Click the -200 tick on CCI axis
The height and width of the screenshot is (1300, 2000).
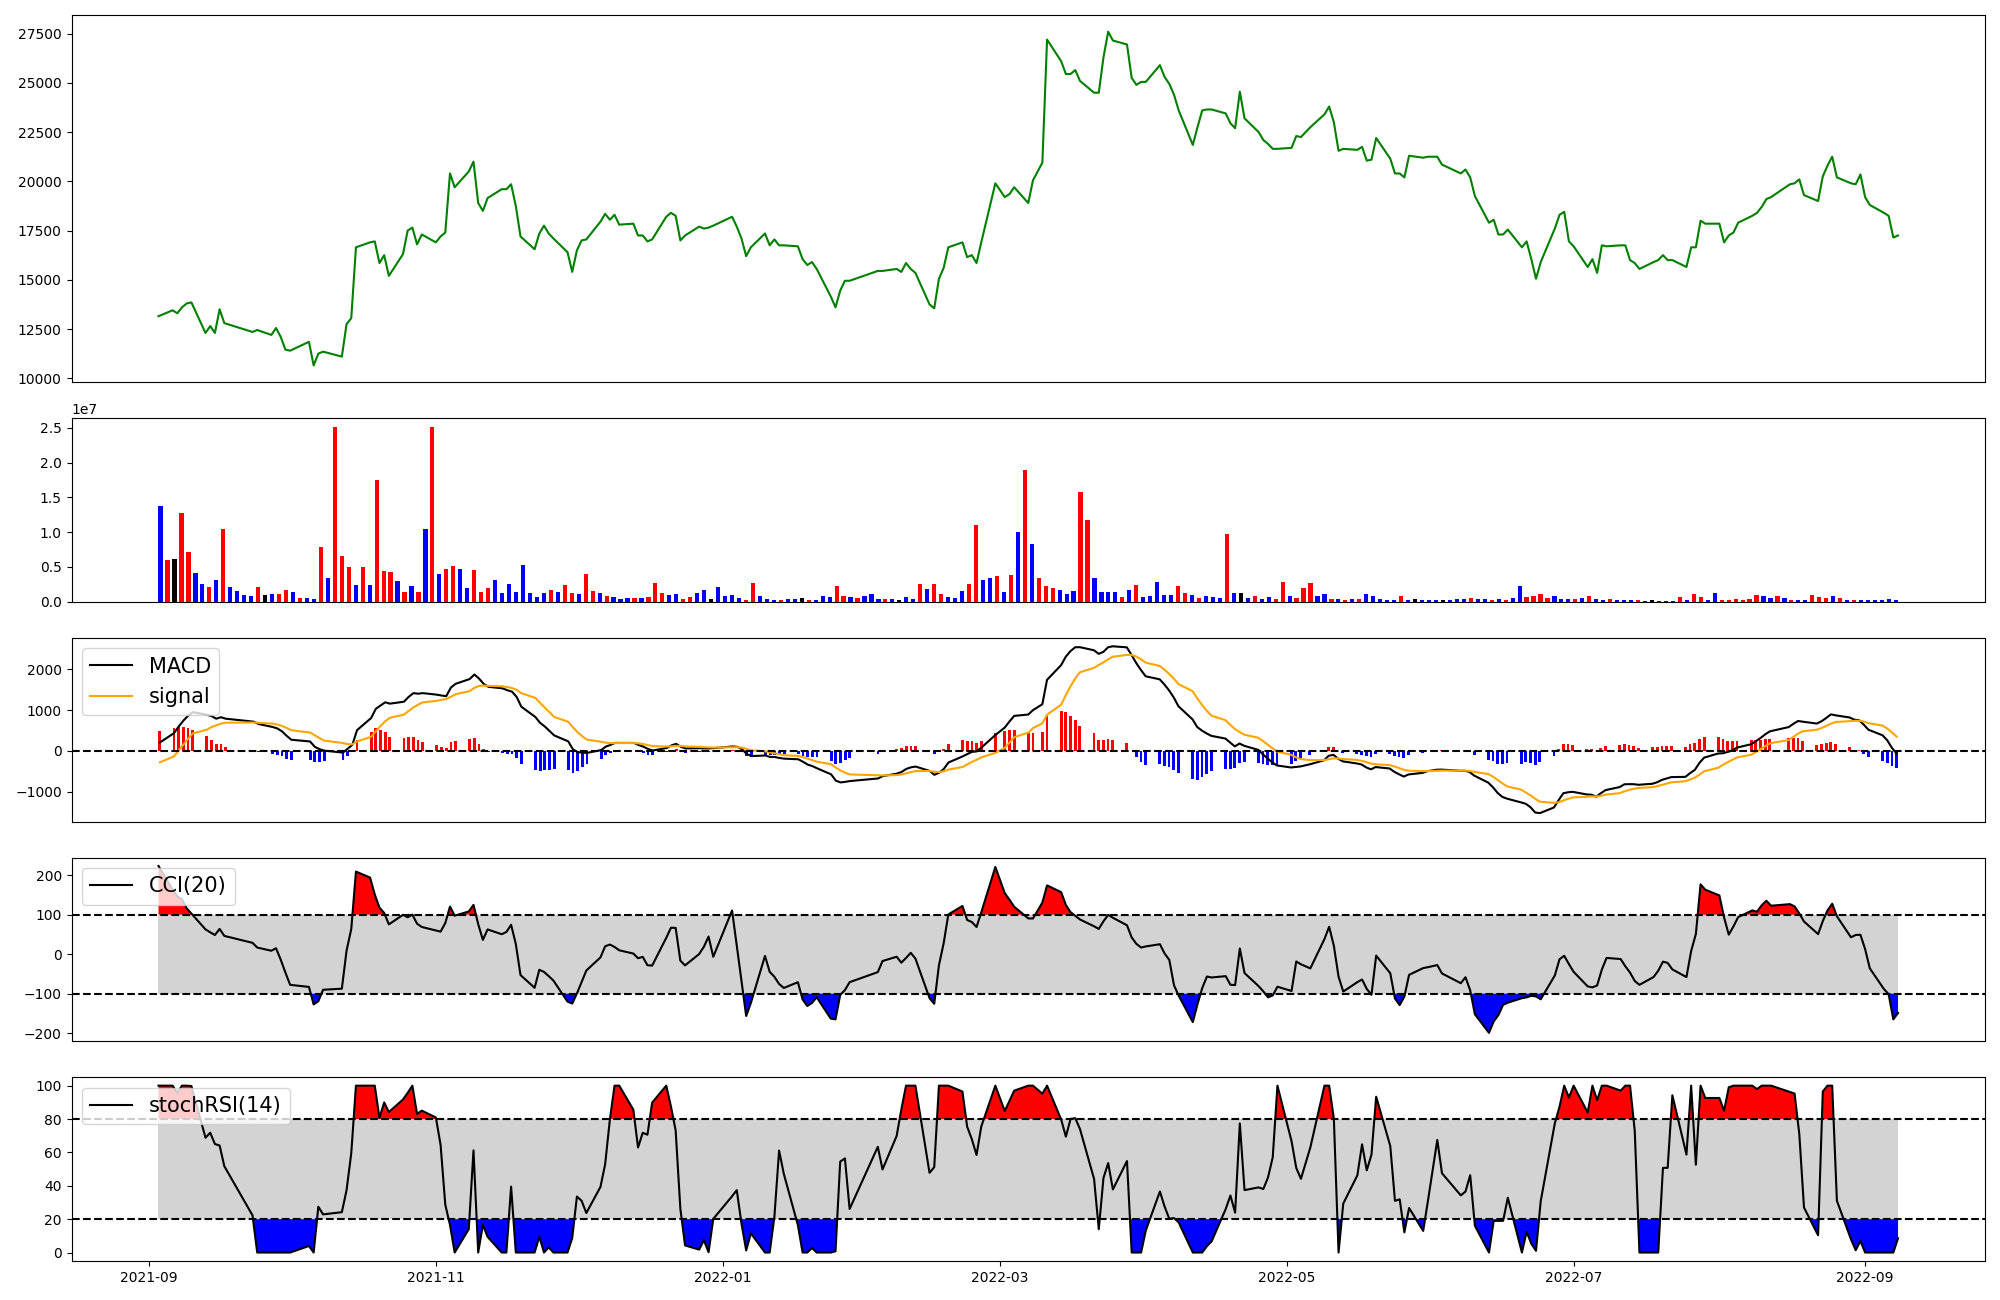point(44,1034)
